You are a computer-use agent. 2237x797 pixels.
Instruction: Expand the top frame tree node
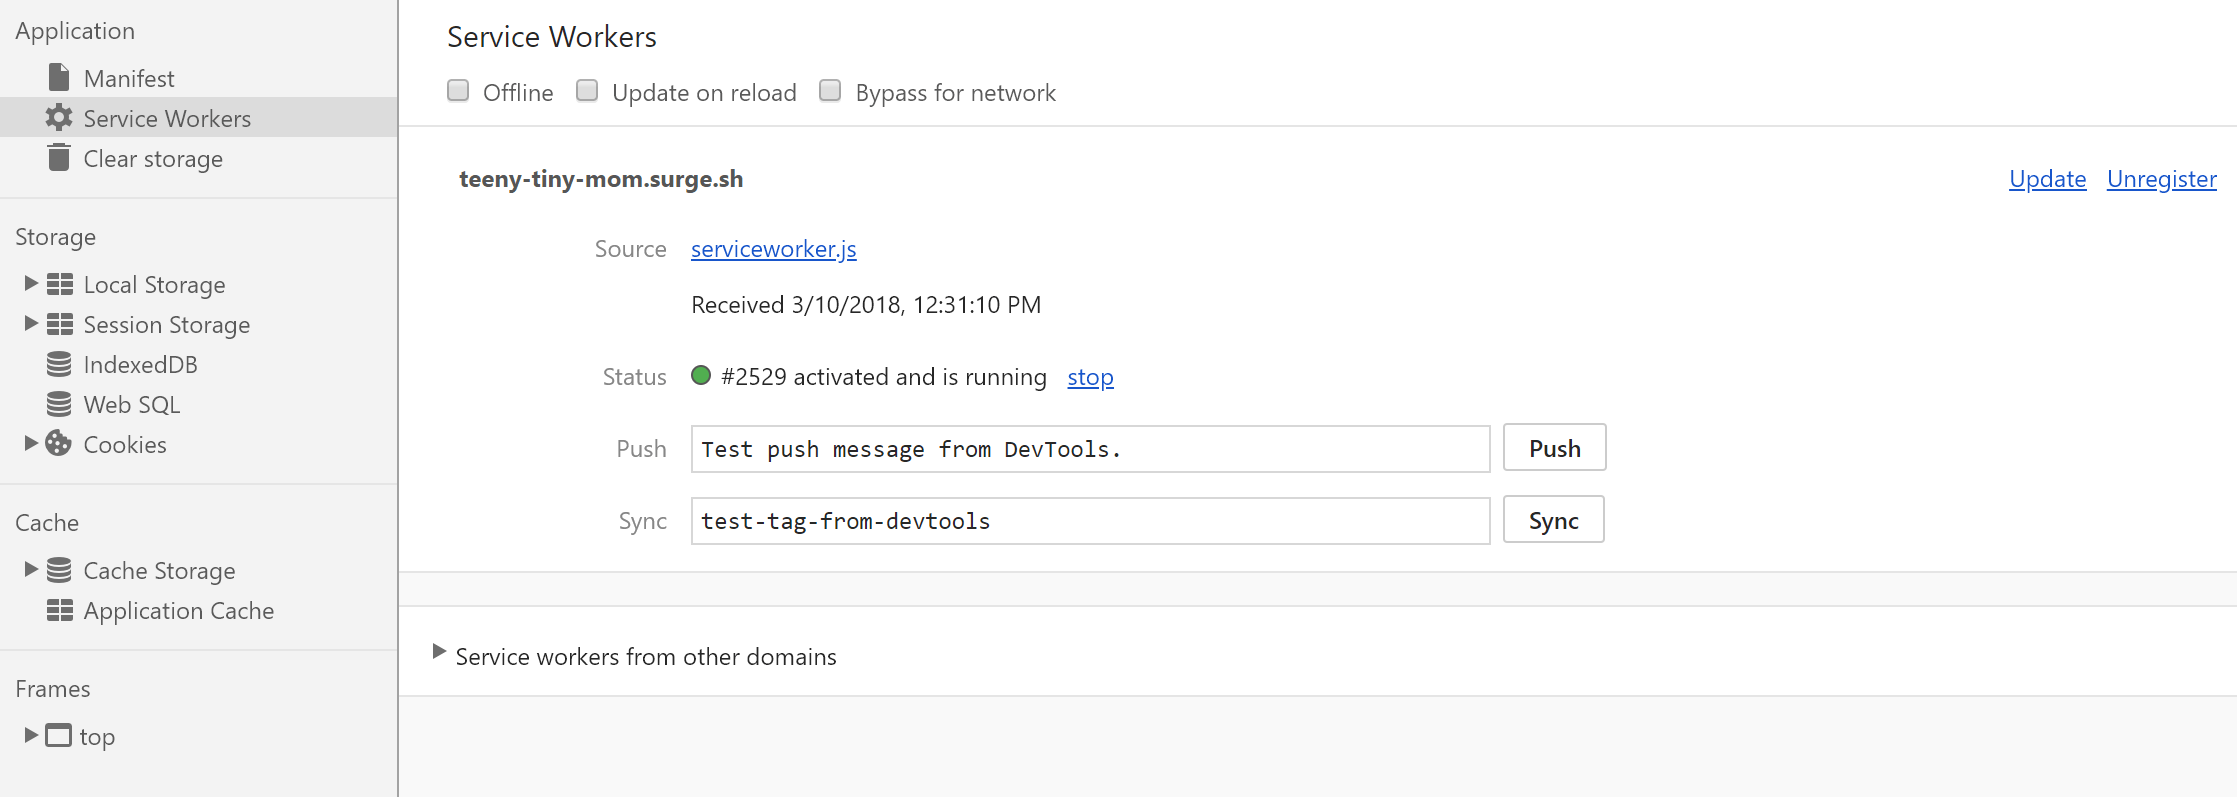point(31,735)
